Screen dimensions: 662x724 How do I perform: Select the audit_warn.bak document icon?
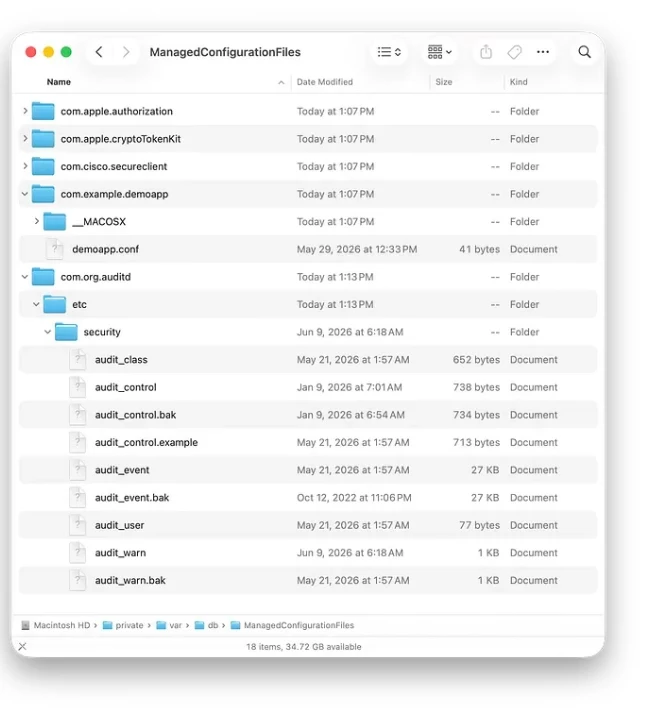tap(78, 580)
